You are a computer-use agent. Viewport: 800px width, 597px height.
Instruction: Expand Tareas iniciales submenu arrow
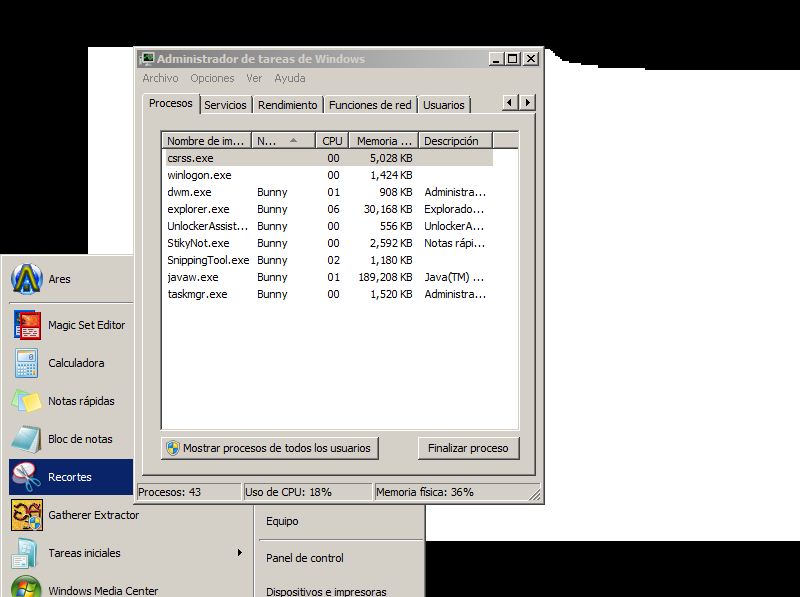239,553
